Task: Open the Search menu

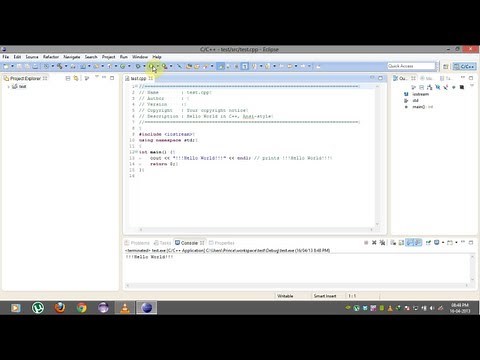Action: [91, 57]
